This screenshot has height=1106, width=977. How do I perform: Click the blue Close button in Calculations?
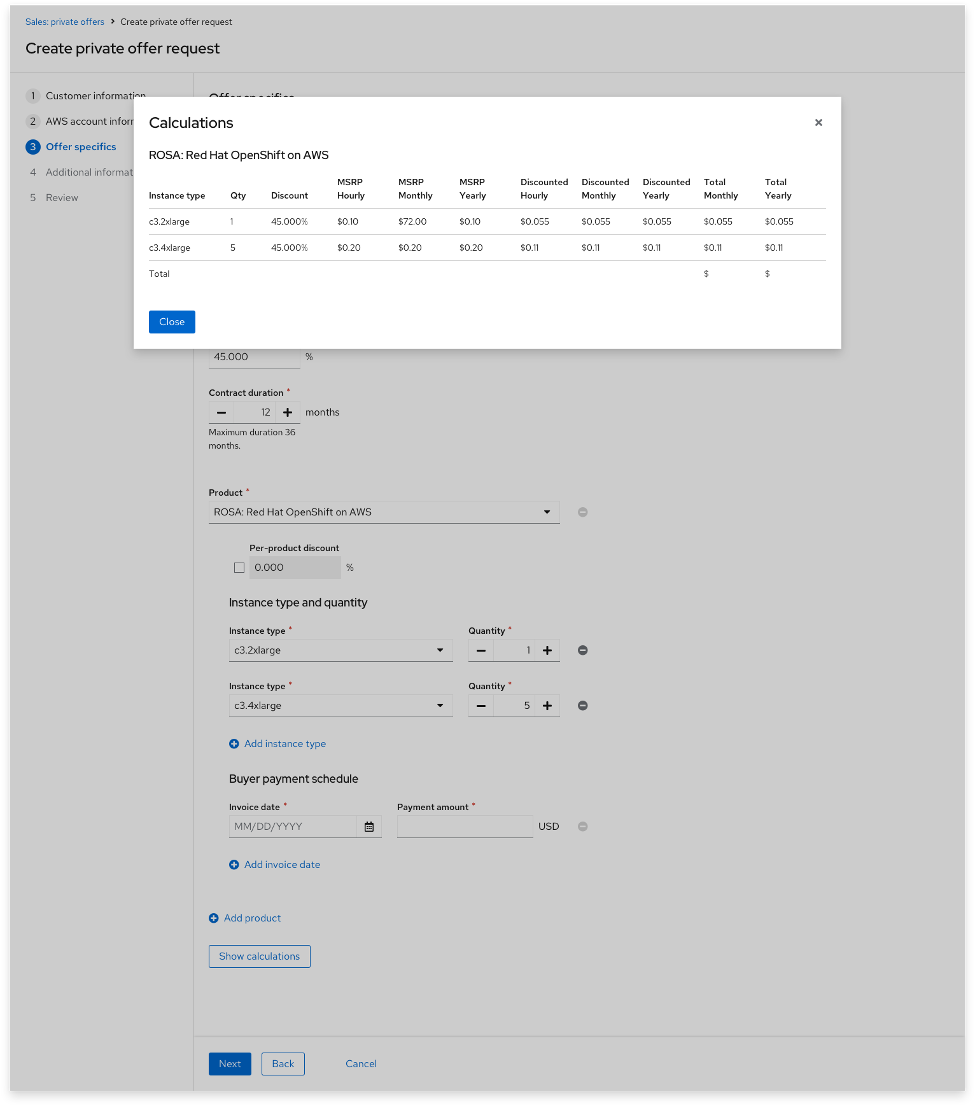[x=171, y=322]
